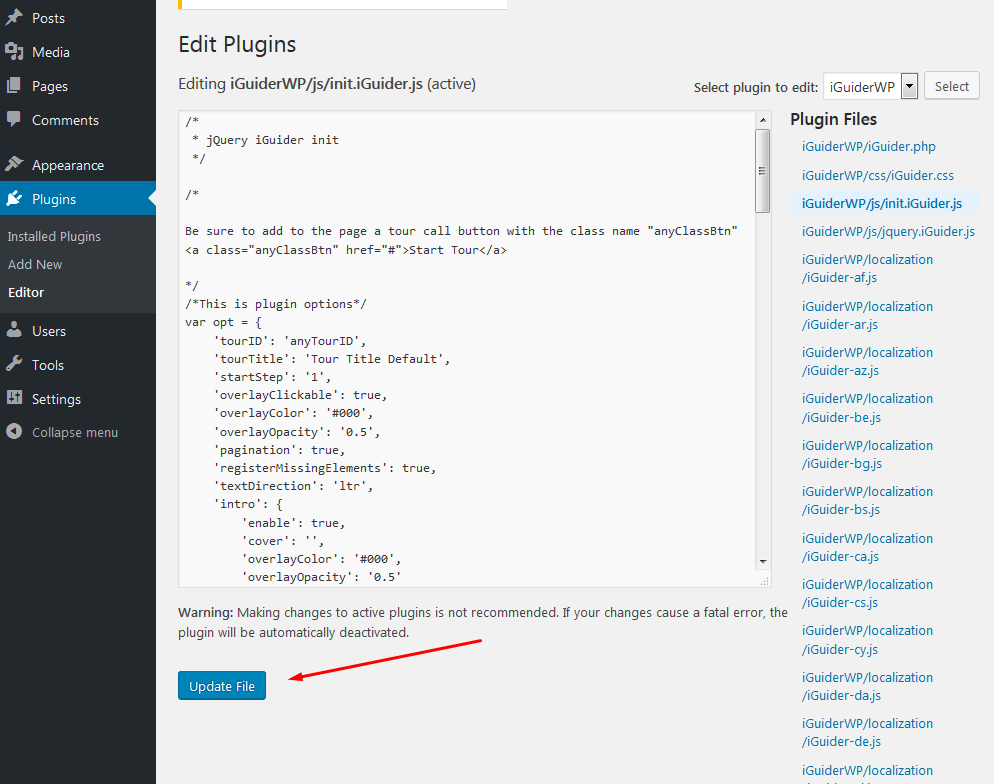Click the Pages icon in sidebar
Image resolution: width=994 pixels, height=784 pixels.
tap(14, 86)
